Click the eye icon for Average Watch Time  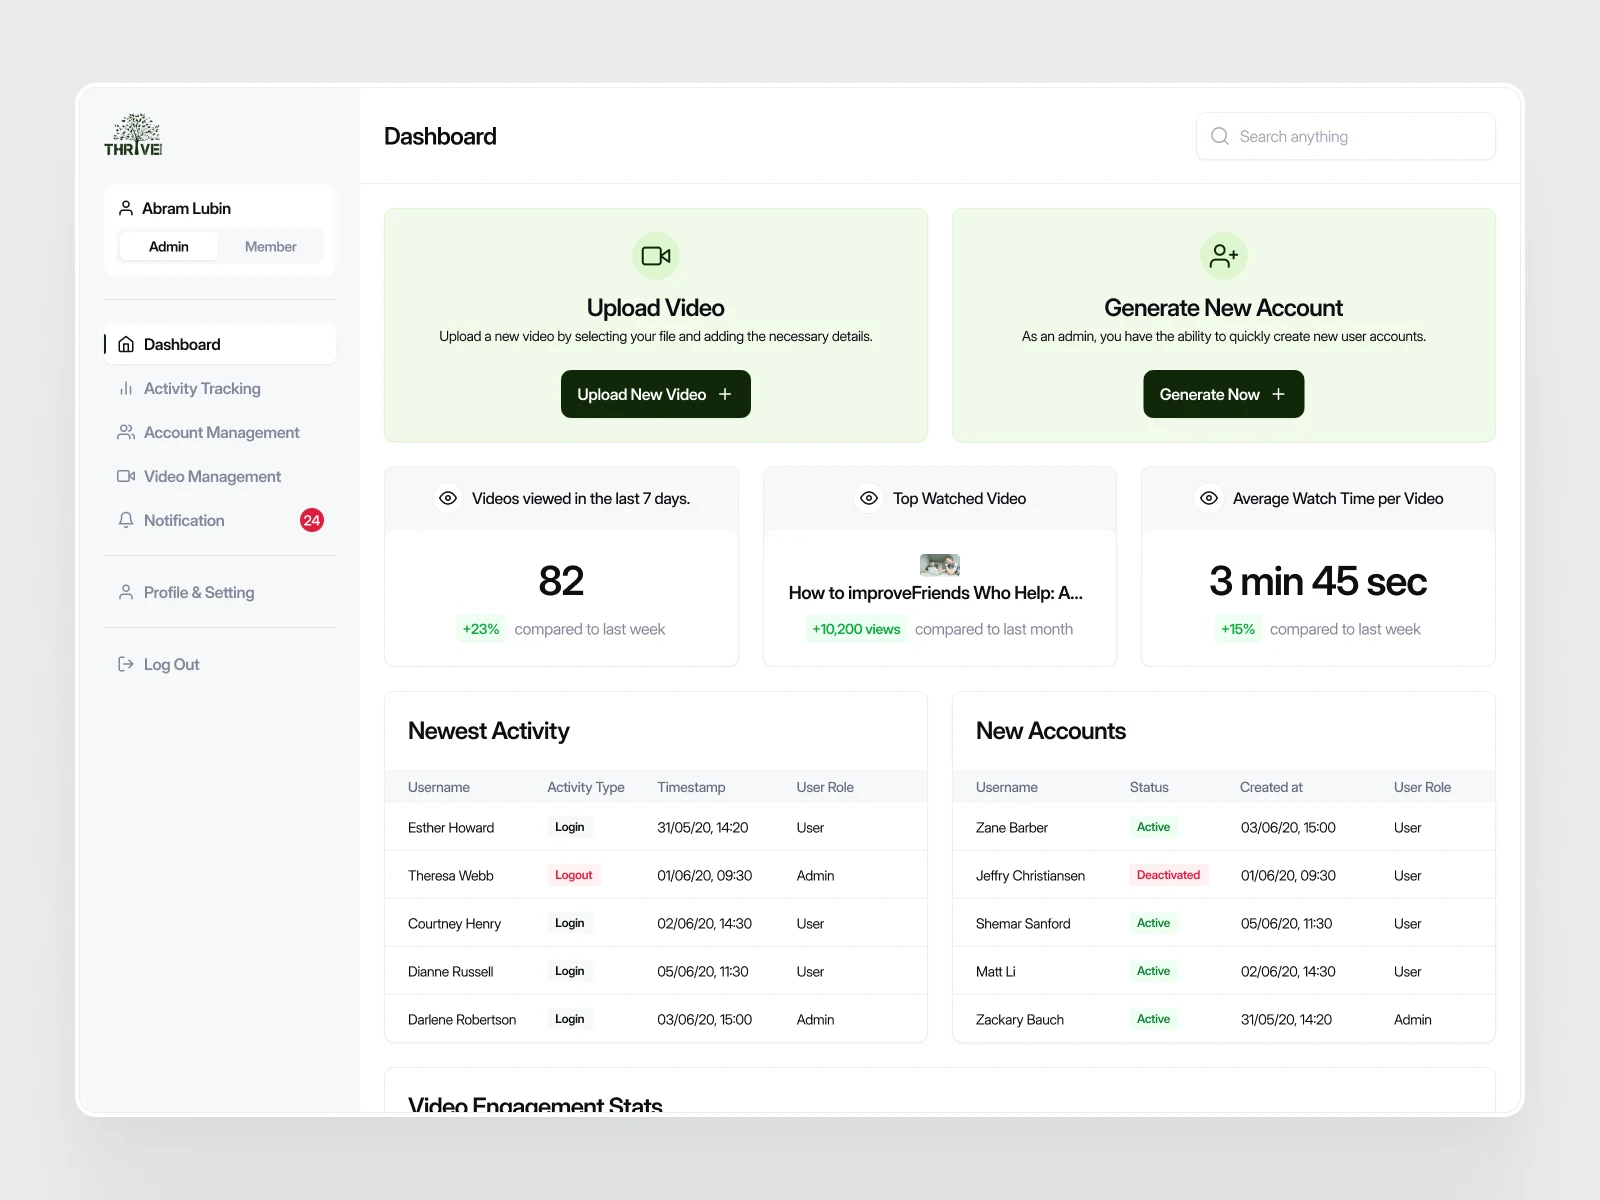point(1209,498)
